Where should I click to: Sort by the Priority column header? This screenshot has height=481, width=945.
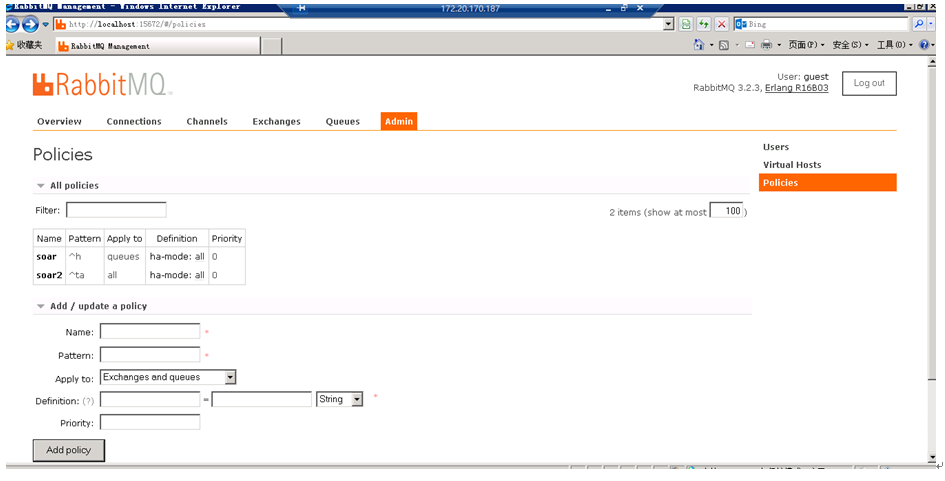[227, 238]
